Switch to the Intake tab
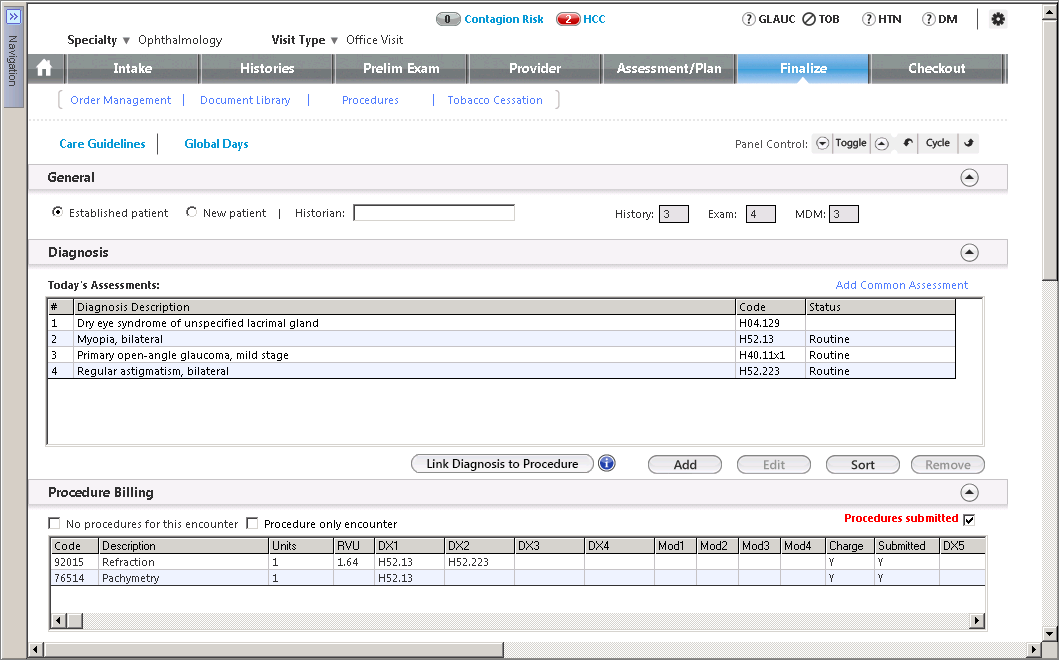The width and height of the screenshot is (1059, 660). click(132, 68)
